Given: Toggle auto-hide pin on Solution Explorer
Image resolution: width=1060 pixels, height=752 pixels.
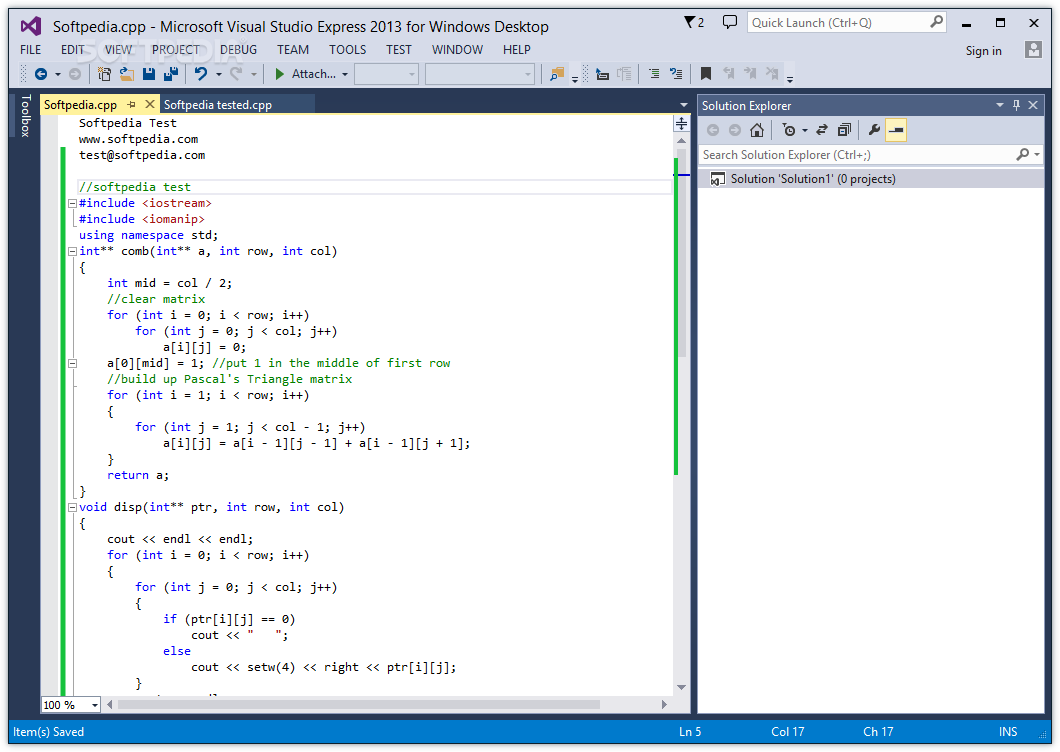Looking at the screenshot, I should 1016,105.
